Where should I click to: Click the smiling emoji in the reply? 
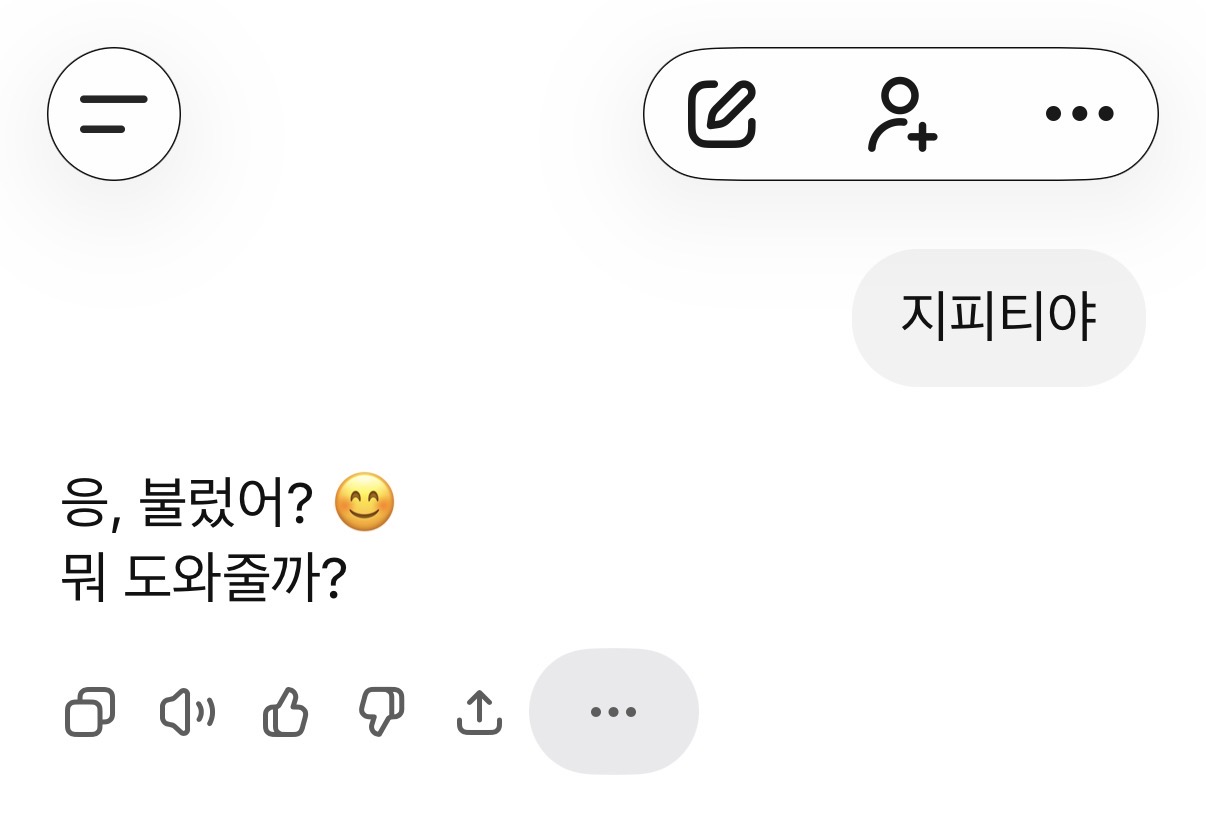pos(364,502)
